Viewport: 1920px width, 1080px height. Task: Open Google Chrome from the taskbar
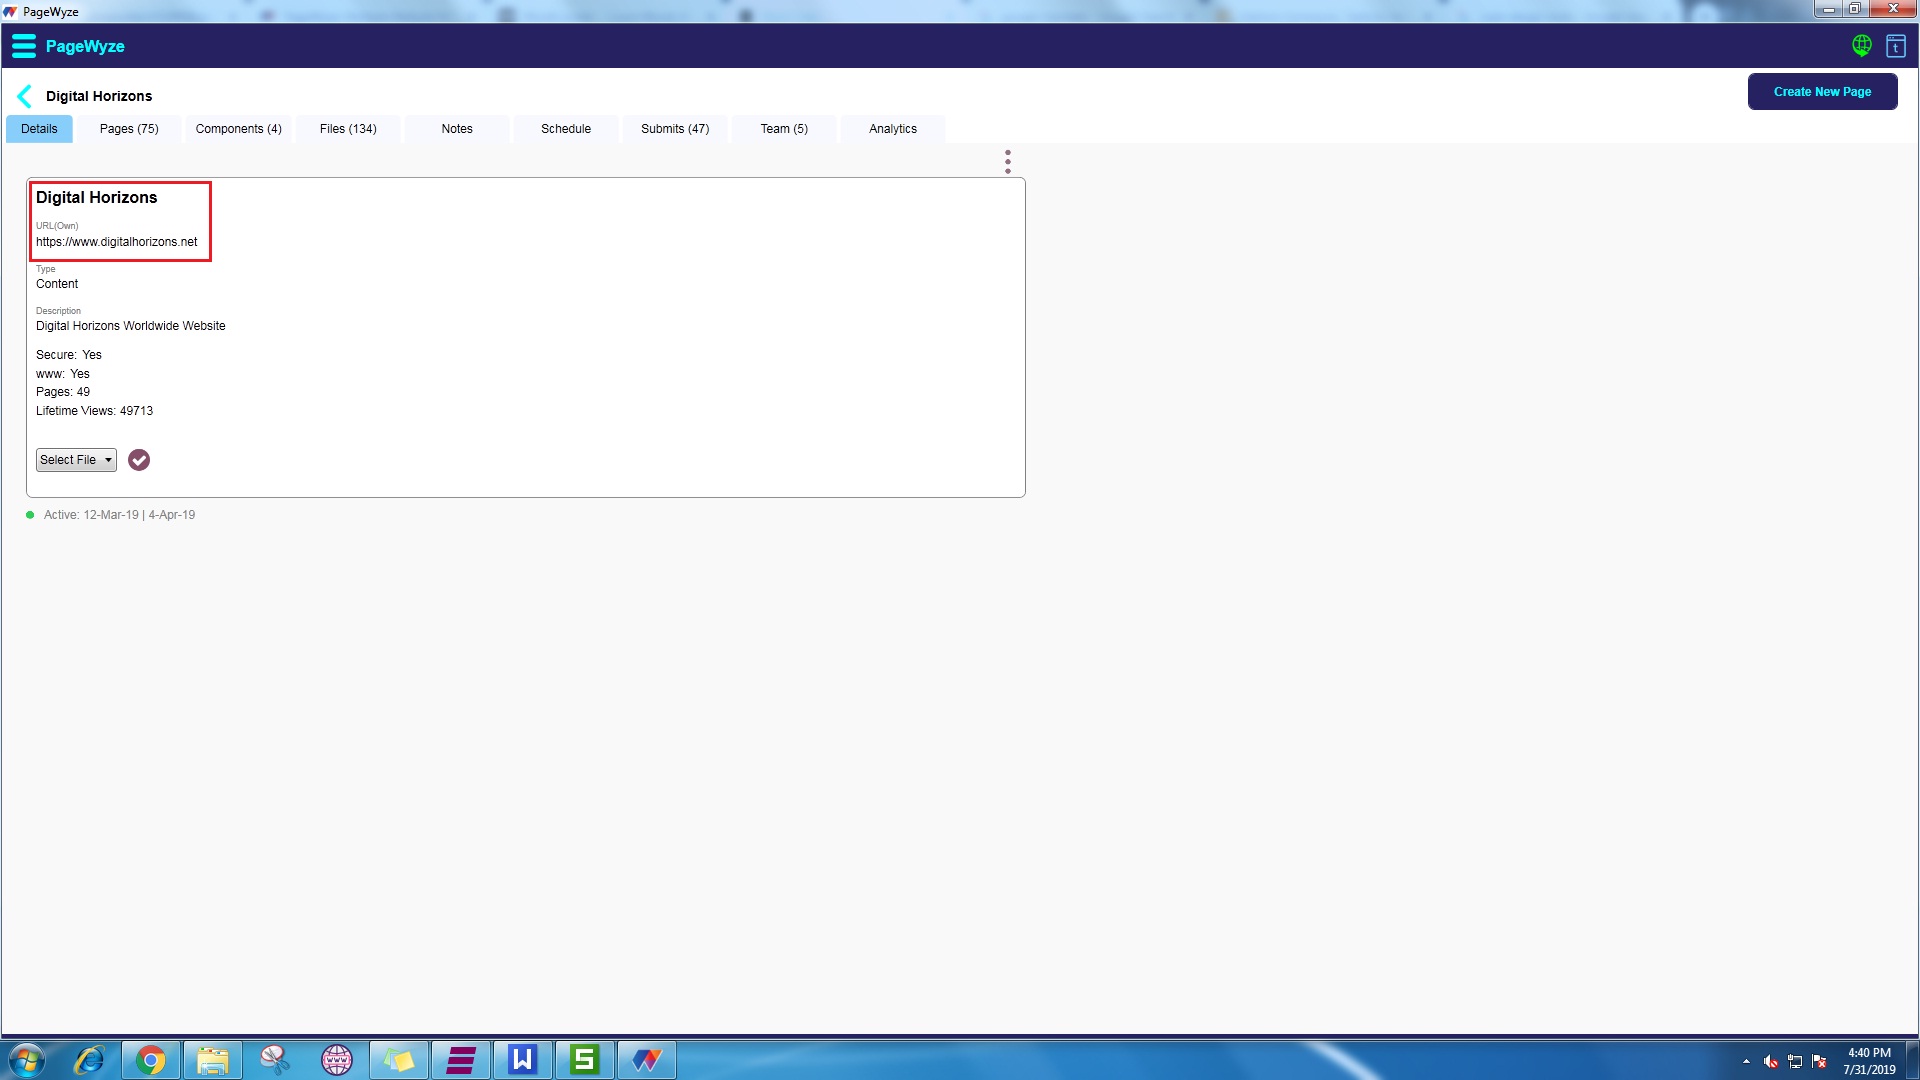(151, 1060)
